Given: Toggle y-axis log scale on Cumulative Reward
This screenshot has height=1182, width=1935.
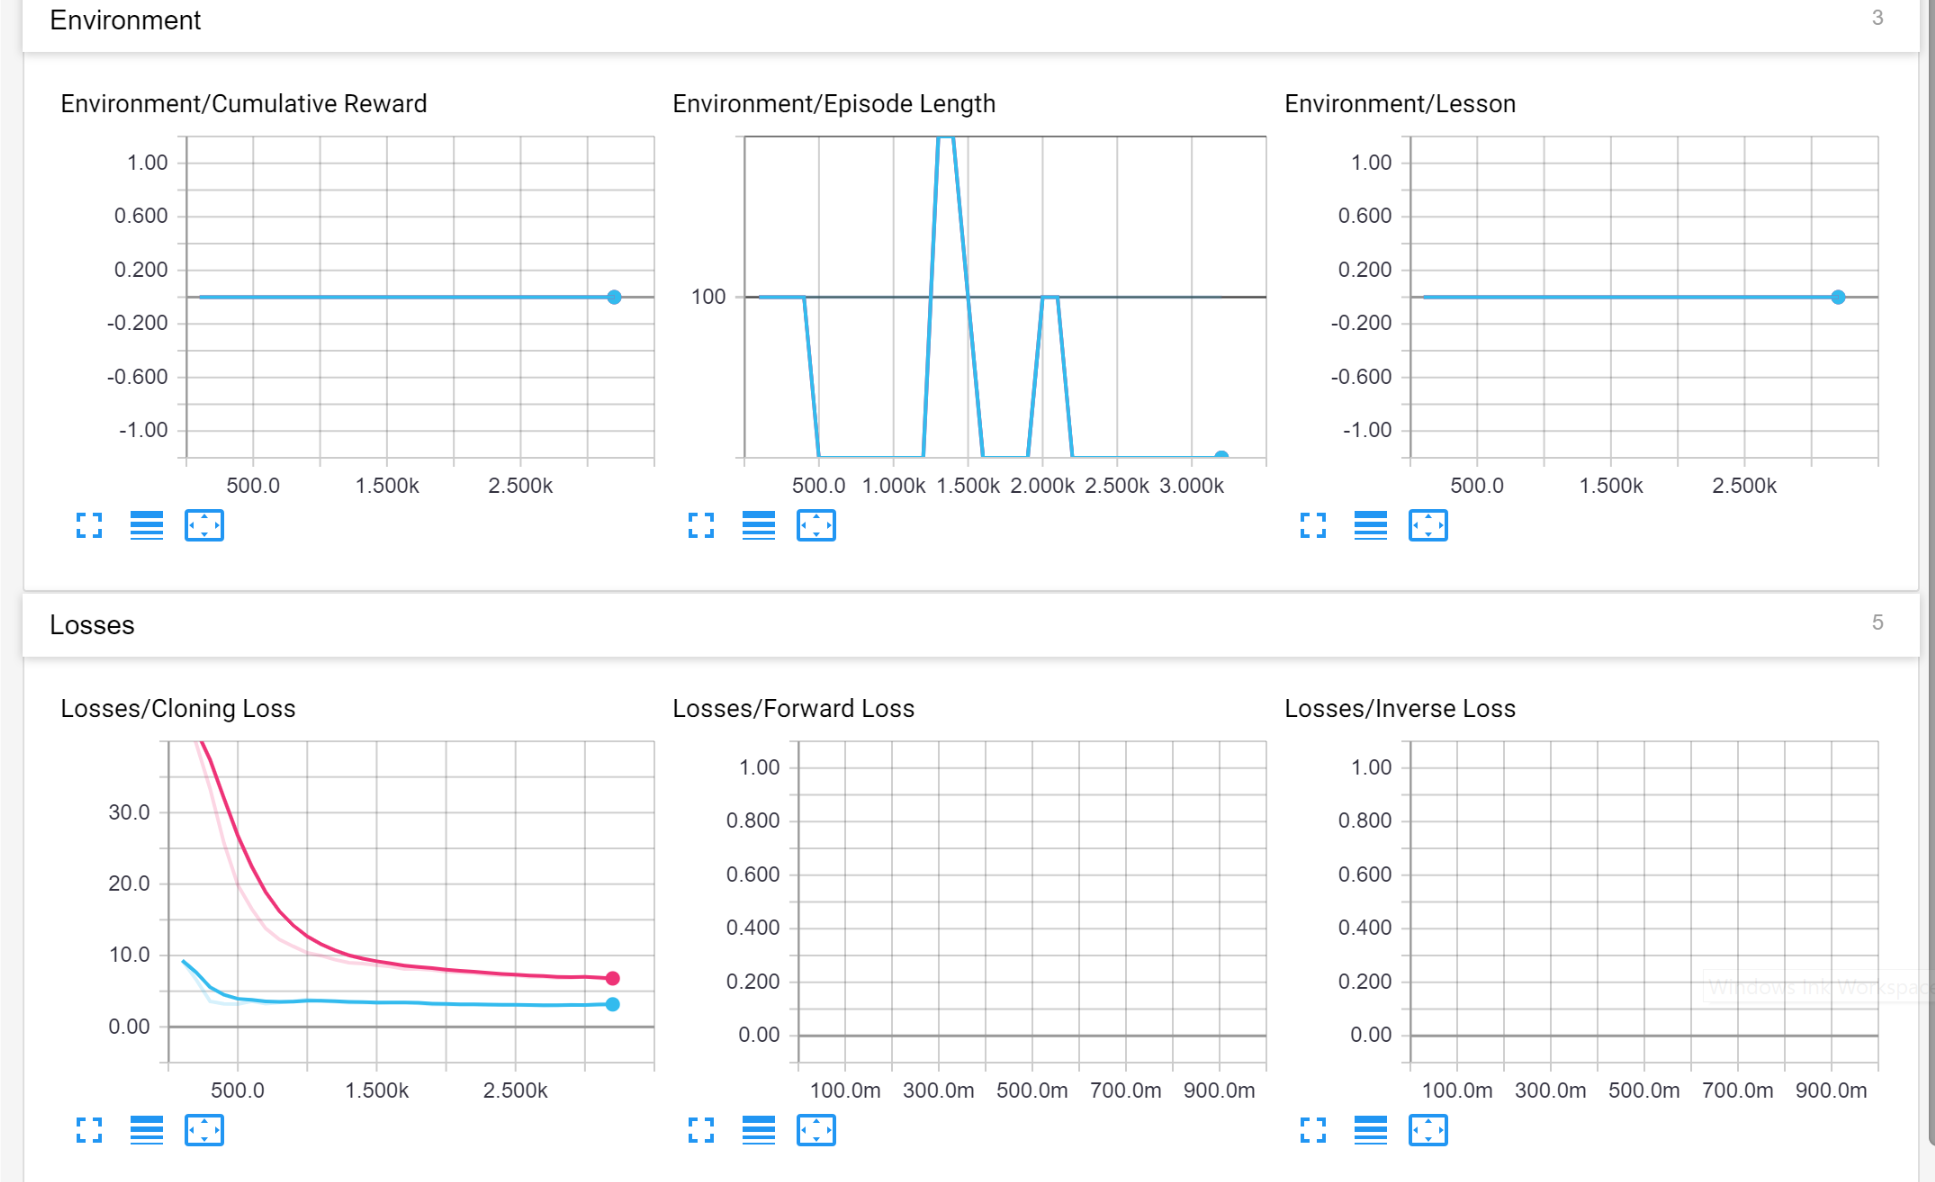Looking at the screenshot, I should point(146,525).
